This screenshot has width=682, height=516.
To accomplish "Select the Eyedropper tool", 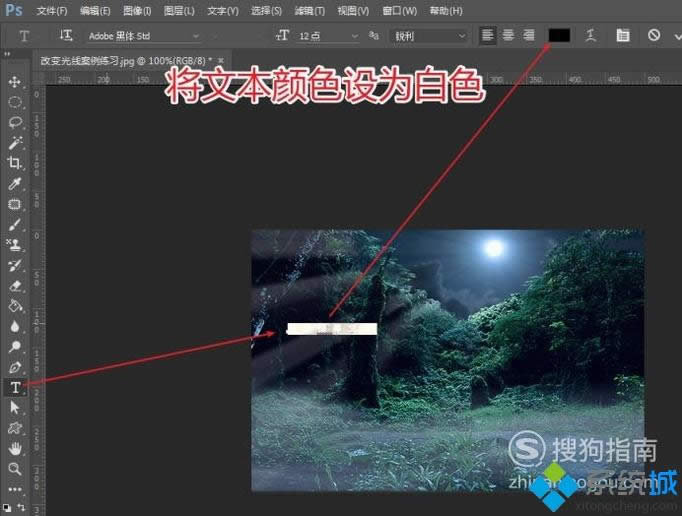I will tap(15, 184).
